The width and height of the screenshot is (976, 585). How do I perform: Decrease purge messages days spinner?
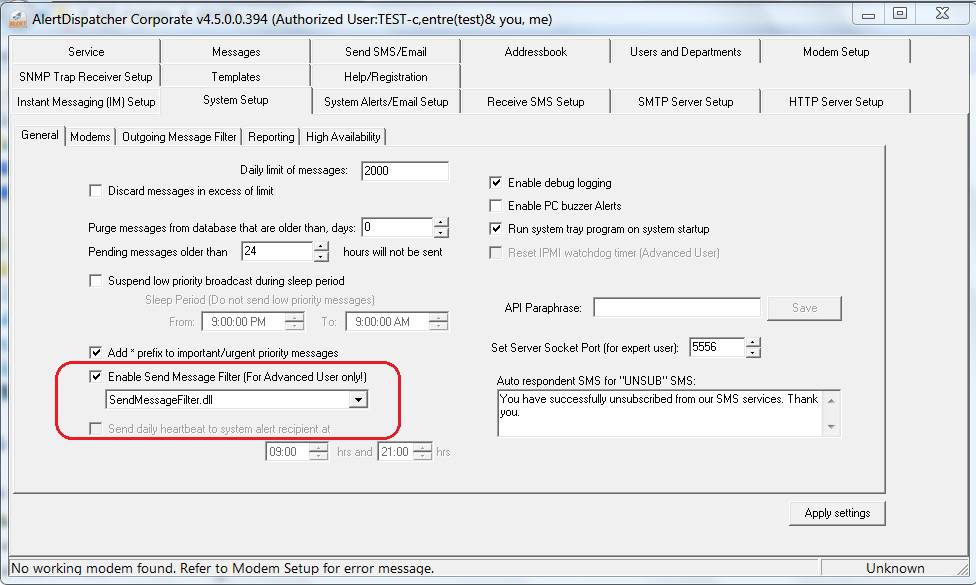[441, 233]
